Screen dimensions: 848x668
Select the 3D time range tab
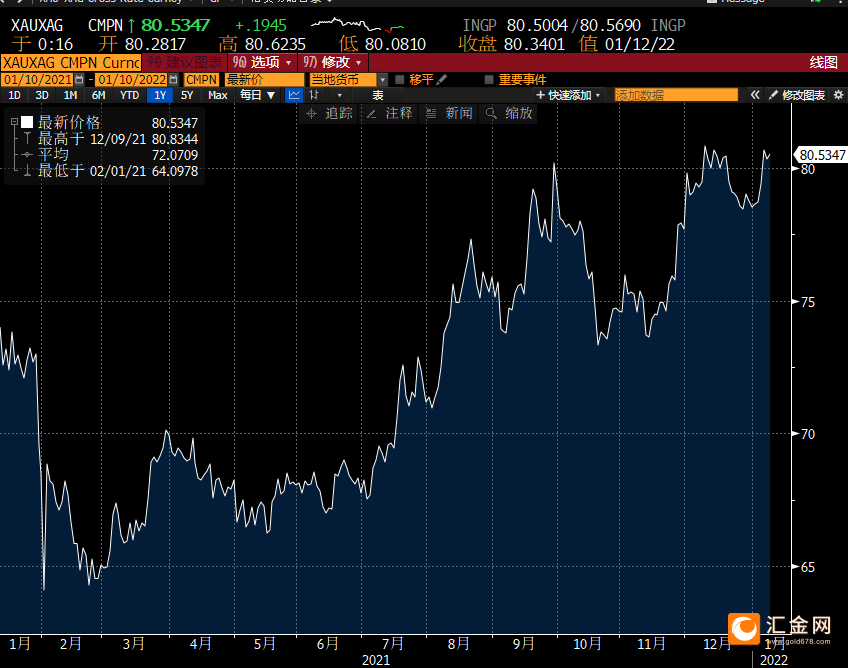click(42, 95)
